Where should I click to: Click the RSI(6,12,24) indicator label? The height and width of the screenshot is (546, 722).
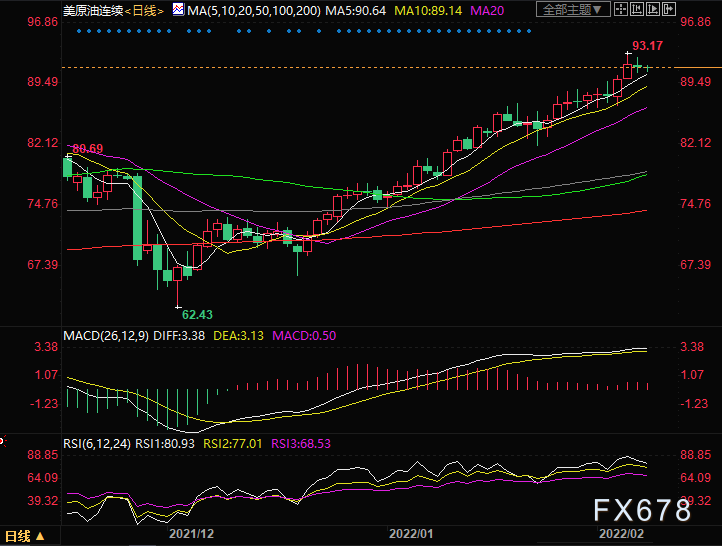point(97,444)
